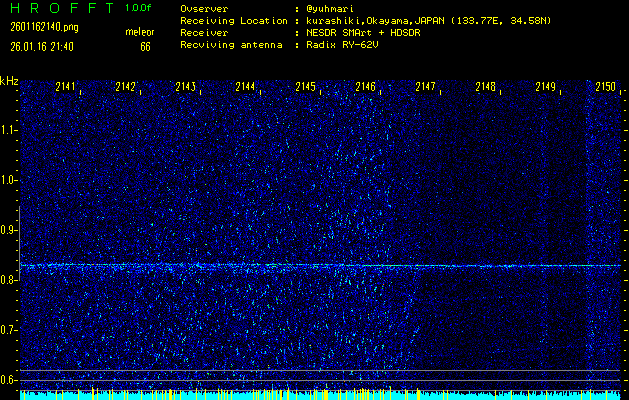Click the 2141 time marker
Viewport: 629px width, 400px height.
(x=66, y=87)
